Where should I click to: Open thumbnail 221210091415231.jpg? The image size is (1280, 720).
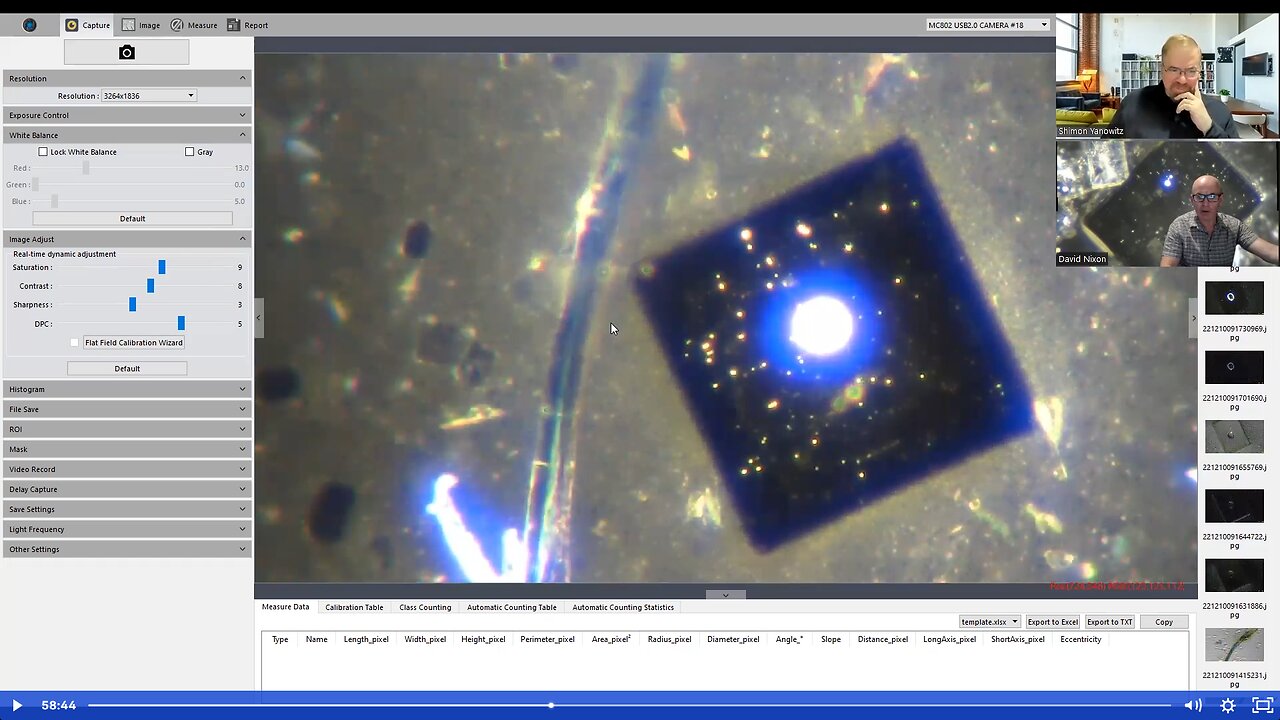click(x=1234, y=645)
